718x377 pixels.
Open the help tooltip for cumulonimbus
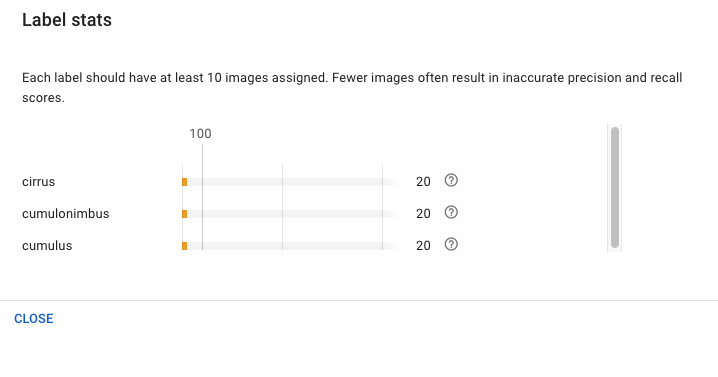coord(451,213)
